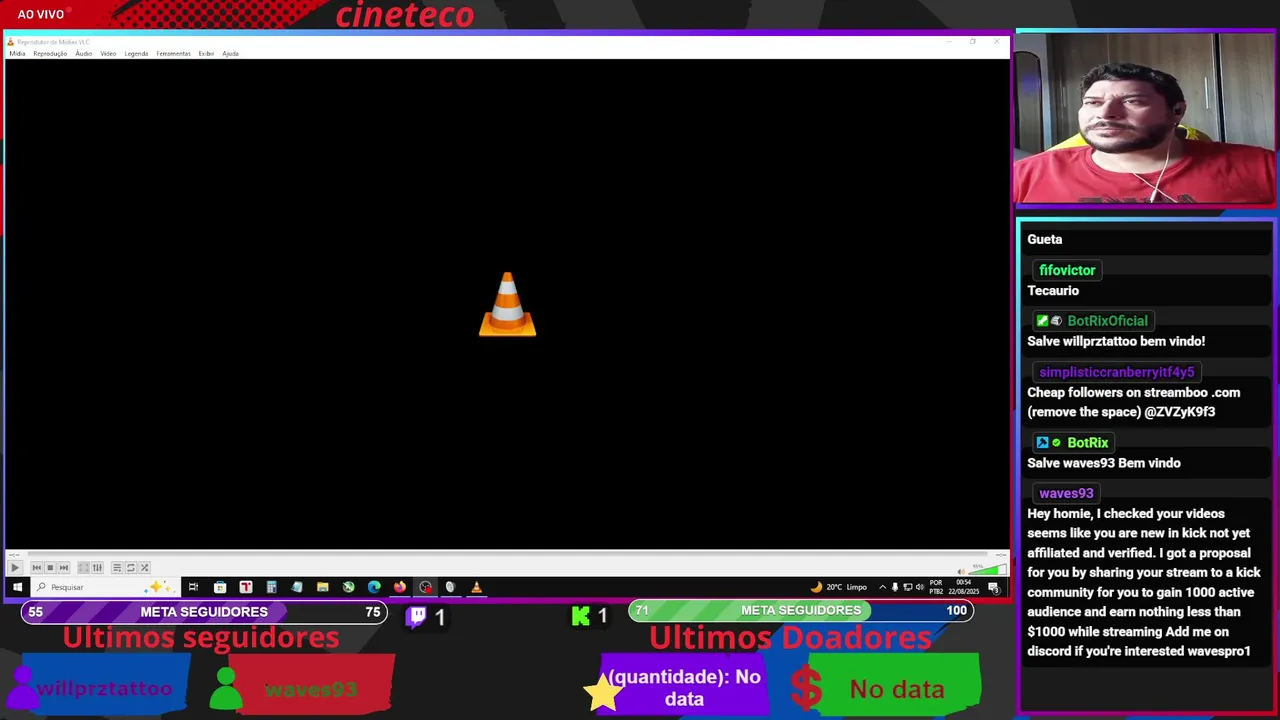Open the Exibir menu in VLC

click(206, 54)
